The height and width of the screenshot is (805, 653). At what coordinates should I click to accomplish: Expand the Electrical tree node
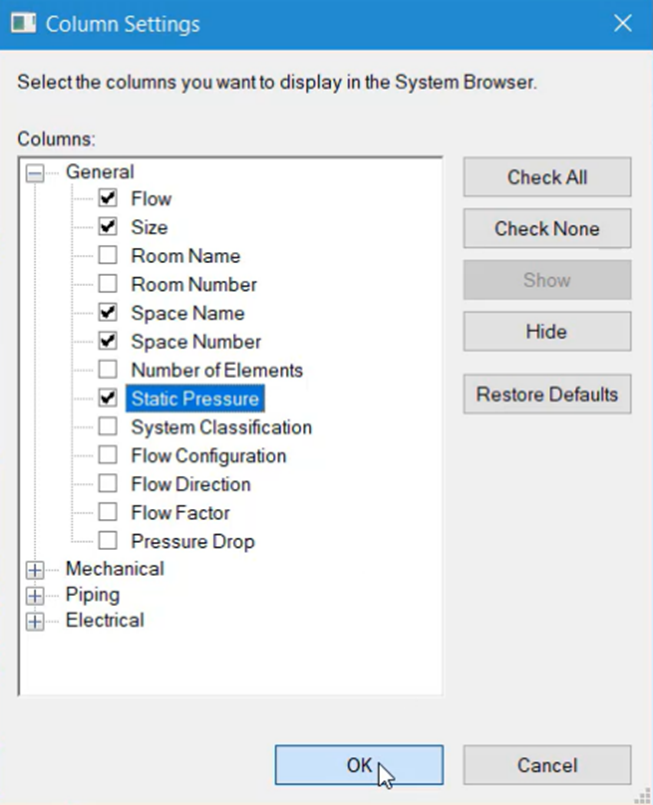35,622
